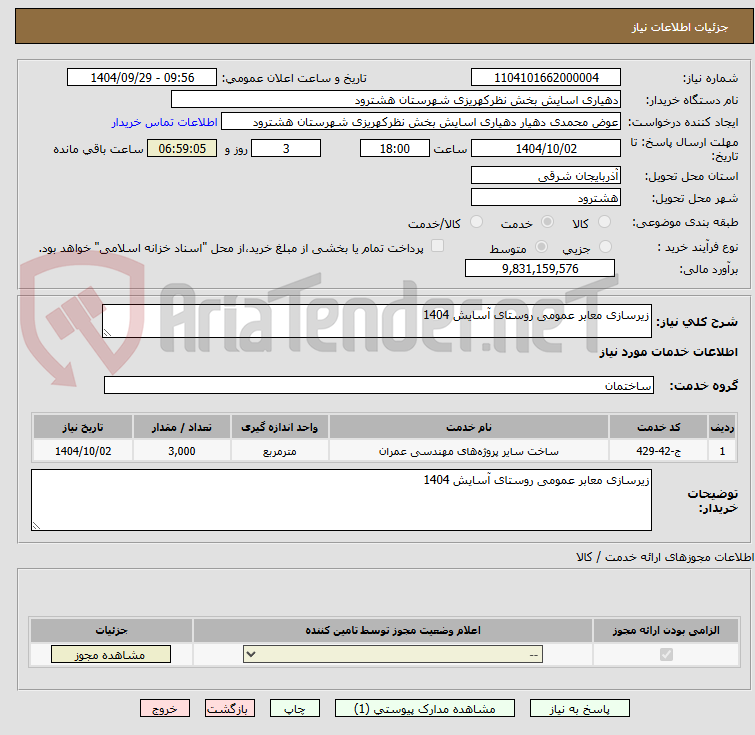The height and width of the screenshot is (735, 755).
Task: Click the province field آذربایجان شرقی
Action: coord(546,175)
